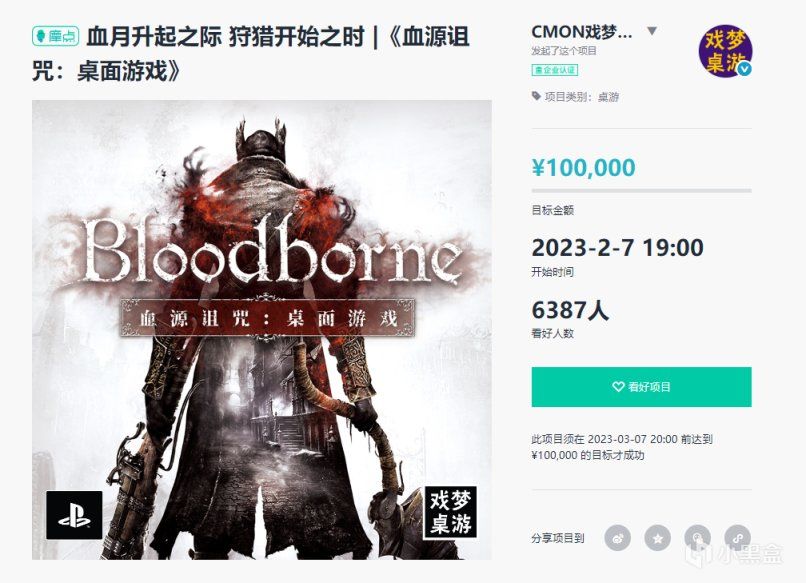This screenshot has width=806, height=583.
Task: Click the star share icon
Action: (658, 536)
